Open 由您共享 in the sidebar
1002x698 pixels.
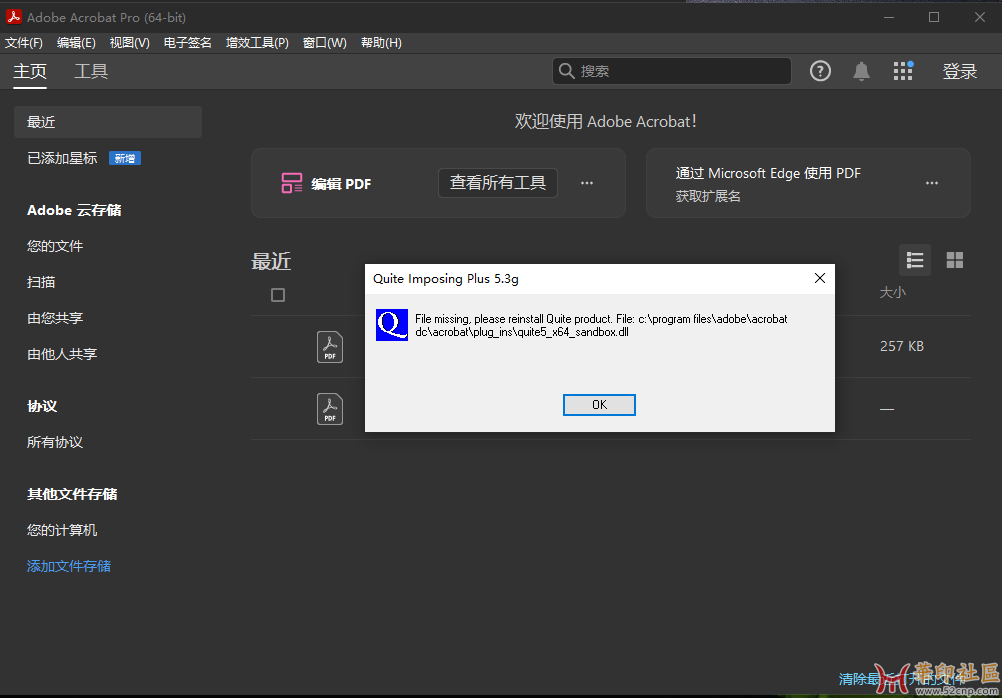pos(55,318)
